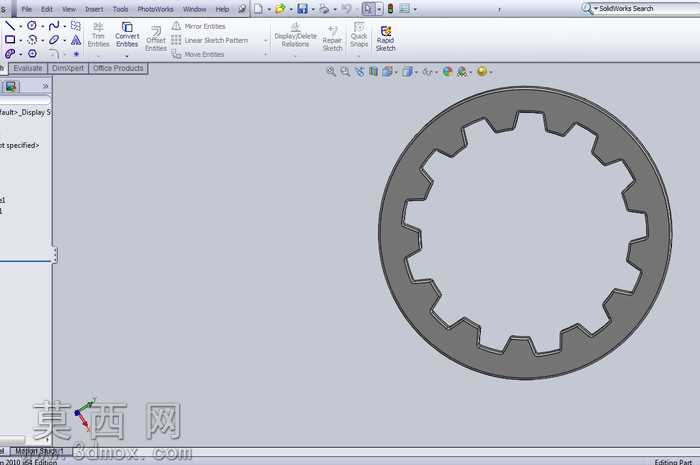700x465 pixels.
Task: Open Quick Snaps
Action: [x=359, y=35]
